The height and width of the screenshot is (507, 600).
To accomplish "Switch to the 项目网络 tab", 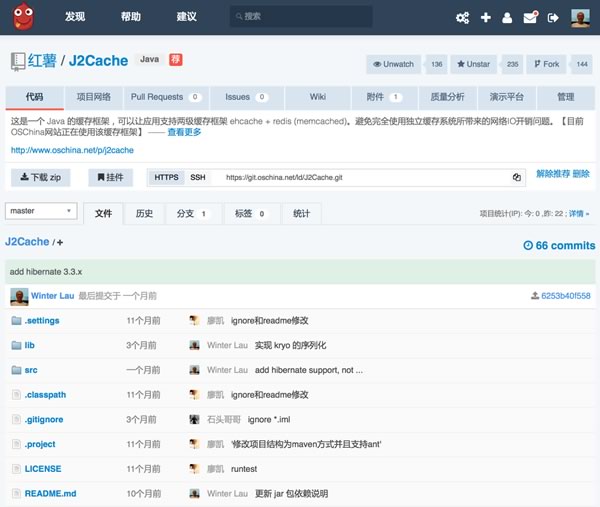I will (94, 97).
